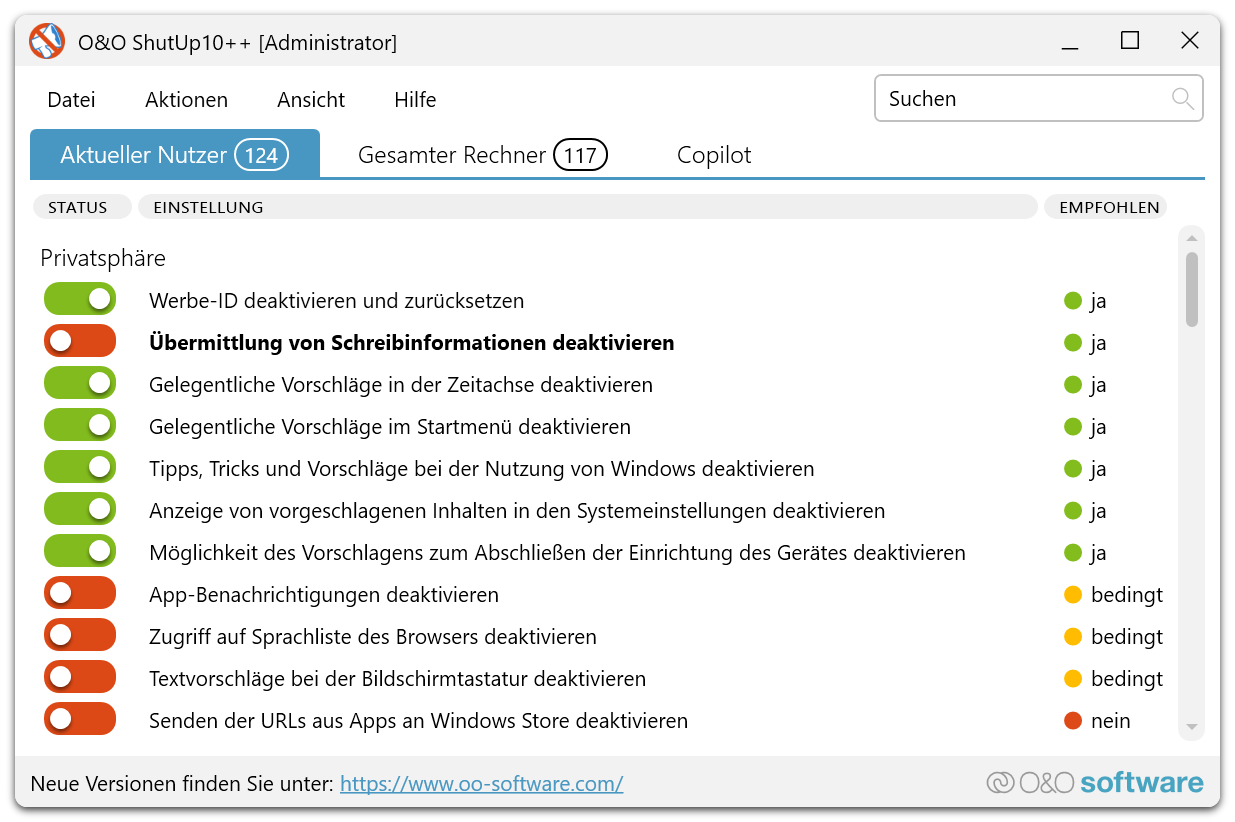Click the scroll down arrow
Screen dimensions: 1235x822
click(x=1191, y=727)
